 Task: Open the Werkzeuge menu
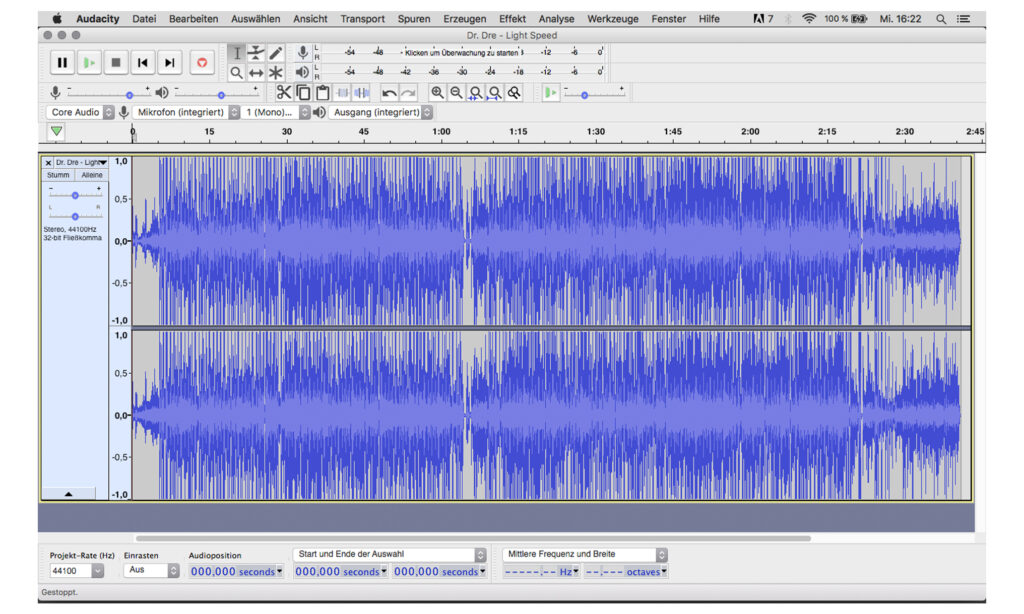[x=613, y=19]
